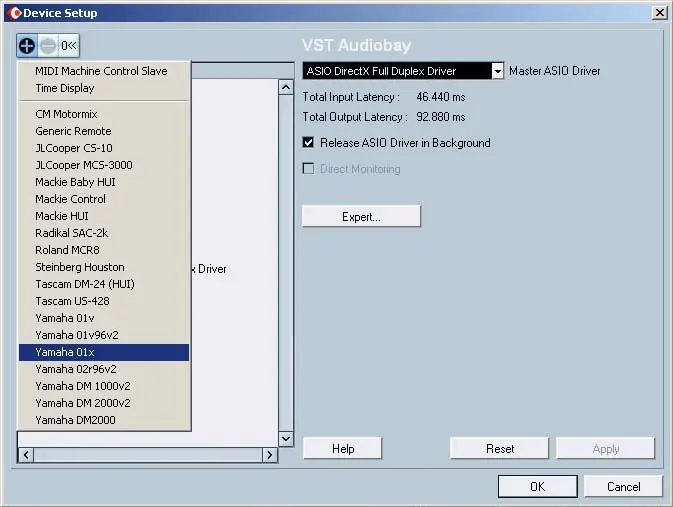Pick Yamaha DM 2000v2 from the menu
This screenshot has height=507, width=673.
(x=103, y=403)
